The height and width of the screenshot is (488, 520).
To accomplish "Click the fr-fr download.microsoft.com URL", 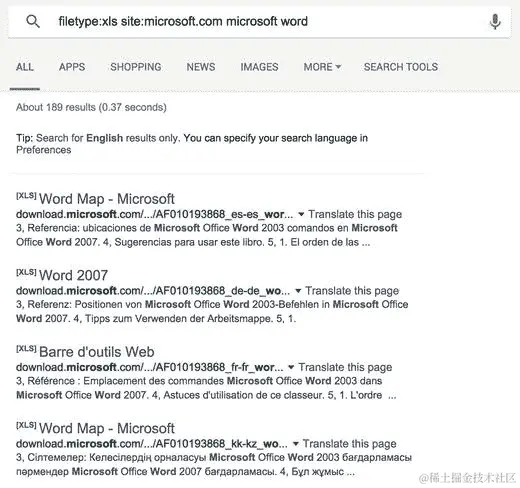I will [x=150, y=367].
